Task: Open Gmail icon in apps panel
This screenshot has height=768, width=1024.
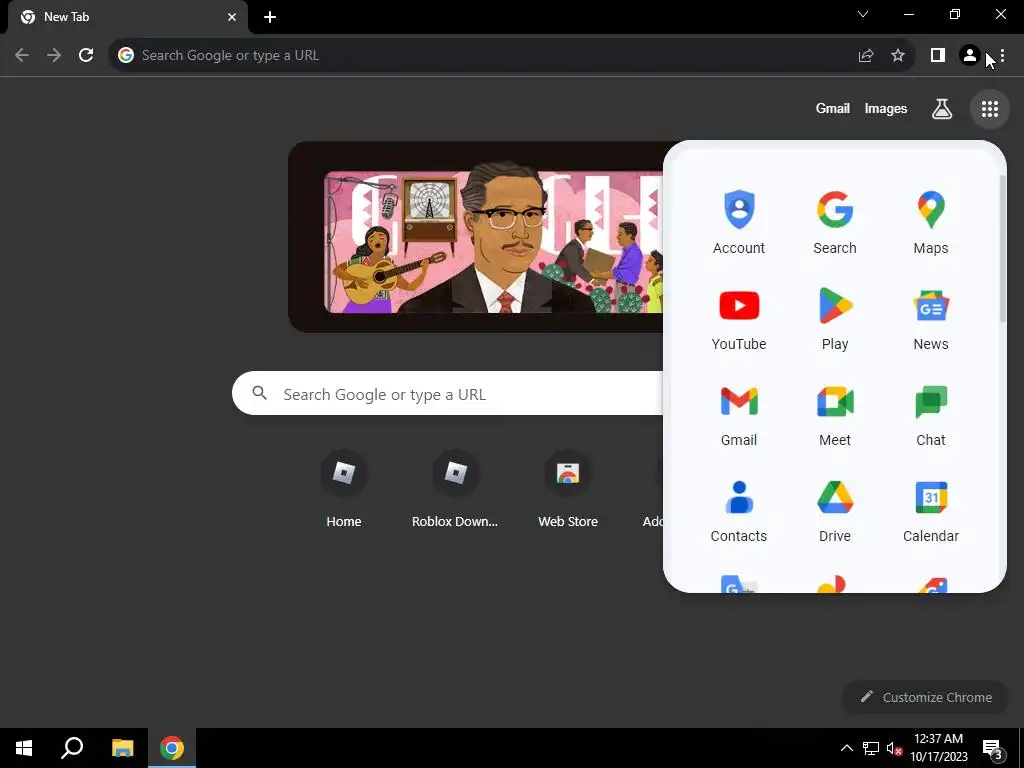Action: point(739,415)
